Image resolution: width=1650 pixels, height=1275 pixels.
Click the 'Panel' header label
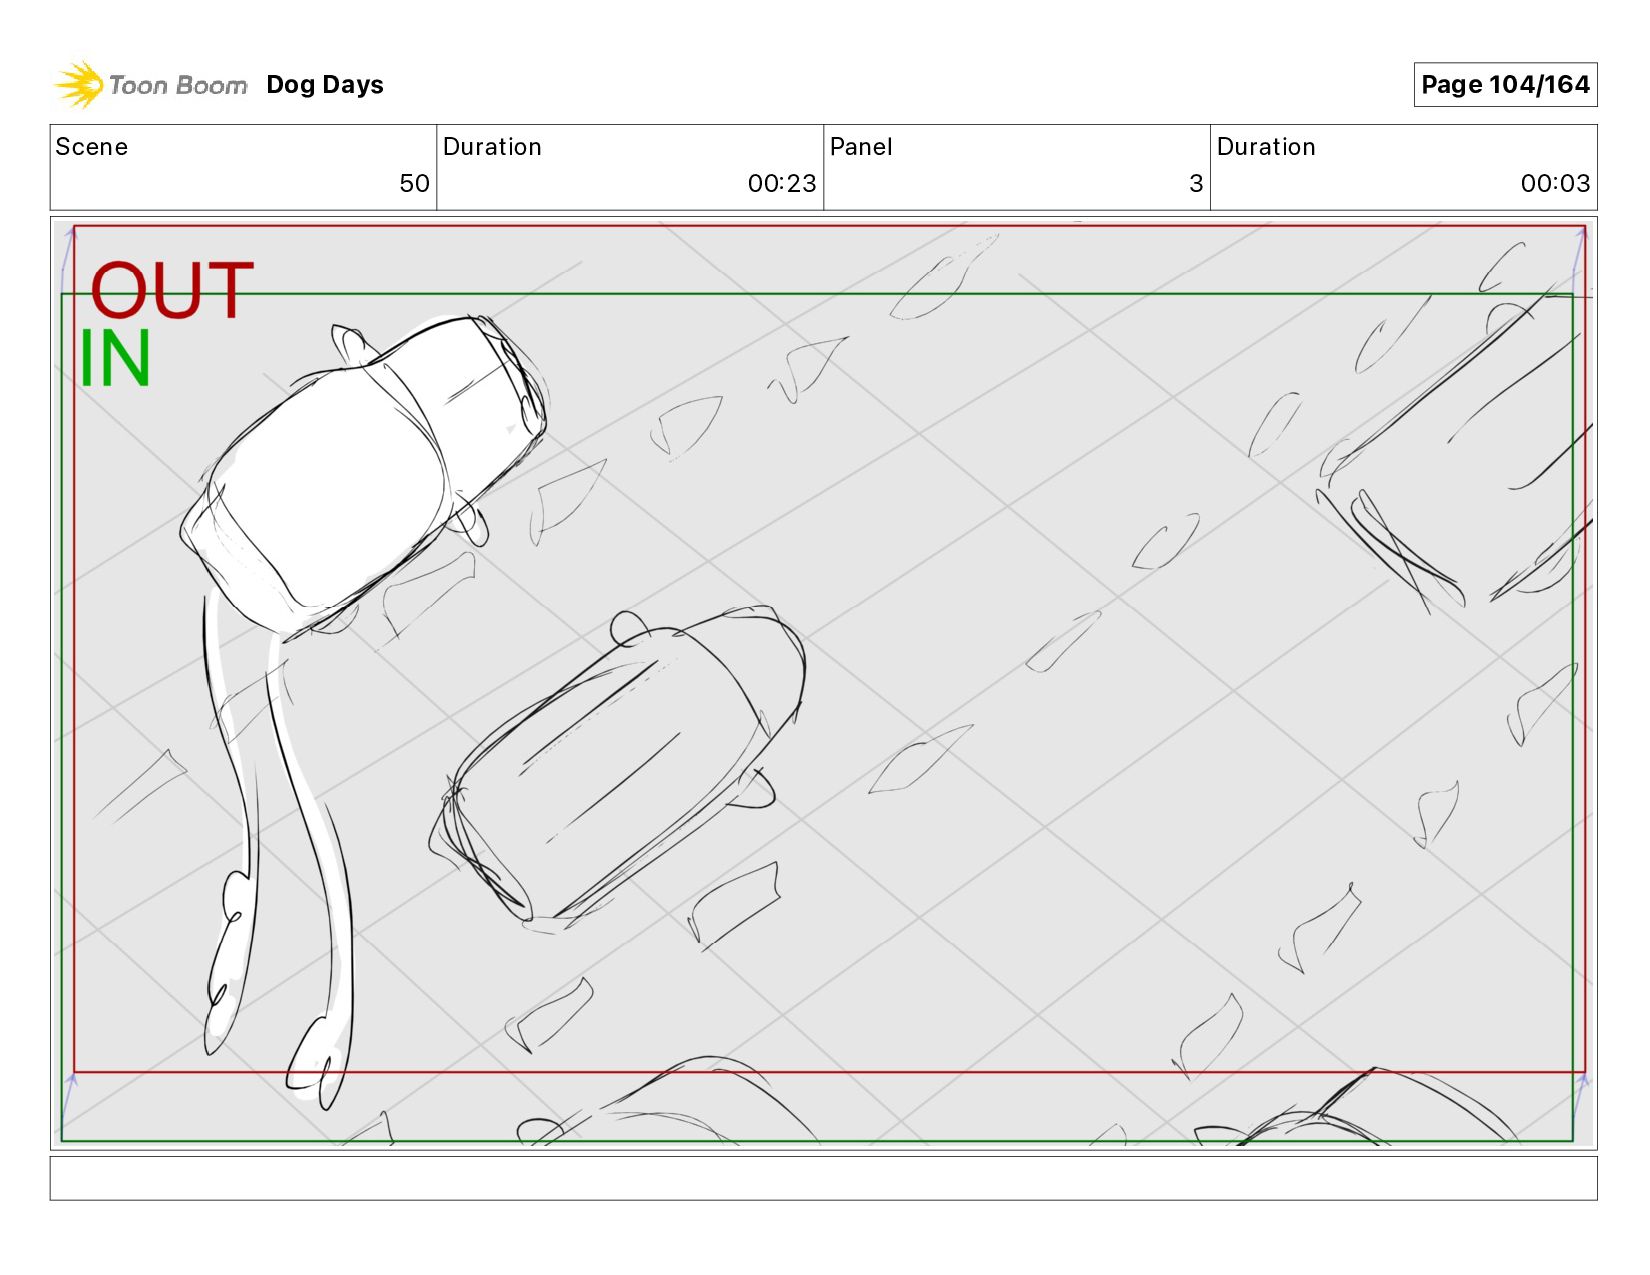click(x=861, y=147)
